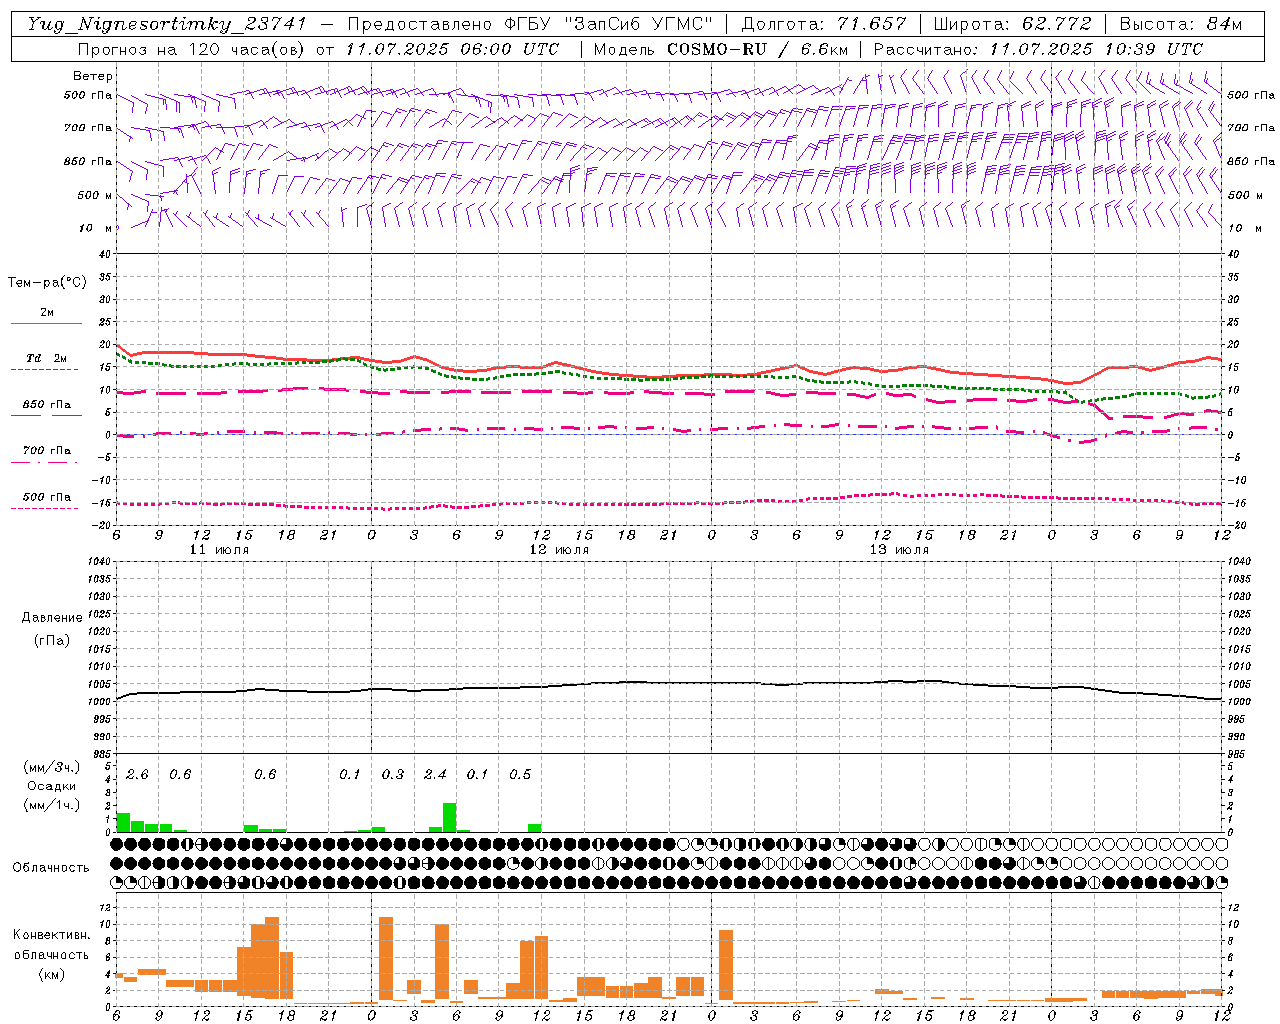Screen dimensions: 1280x1024
Task: Select the Широта: 62.772 value
Action: pos(1012,24)
